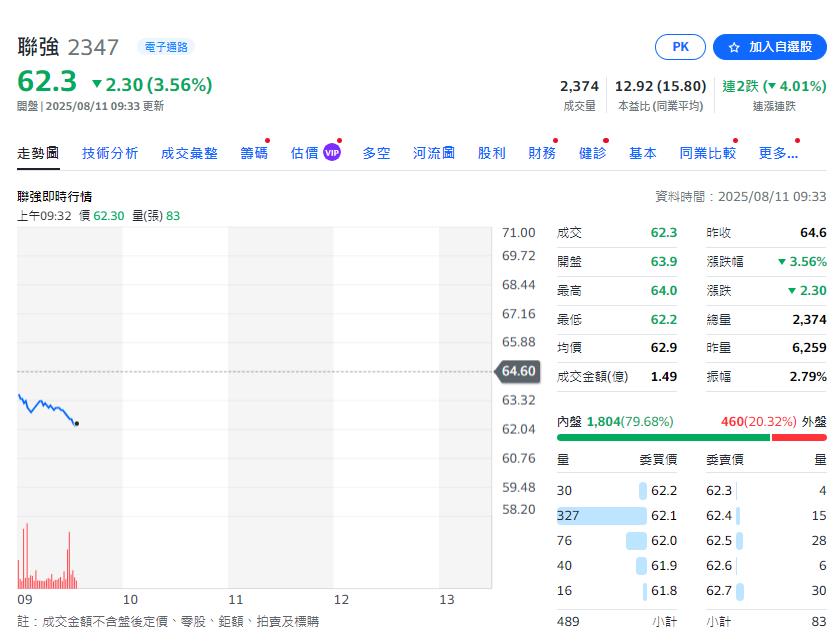Click the ask subtotal 83
The width and height of the screenshot is (837, 643).
click(x=818, y=622)
